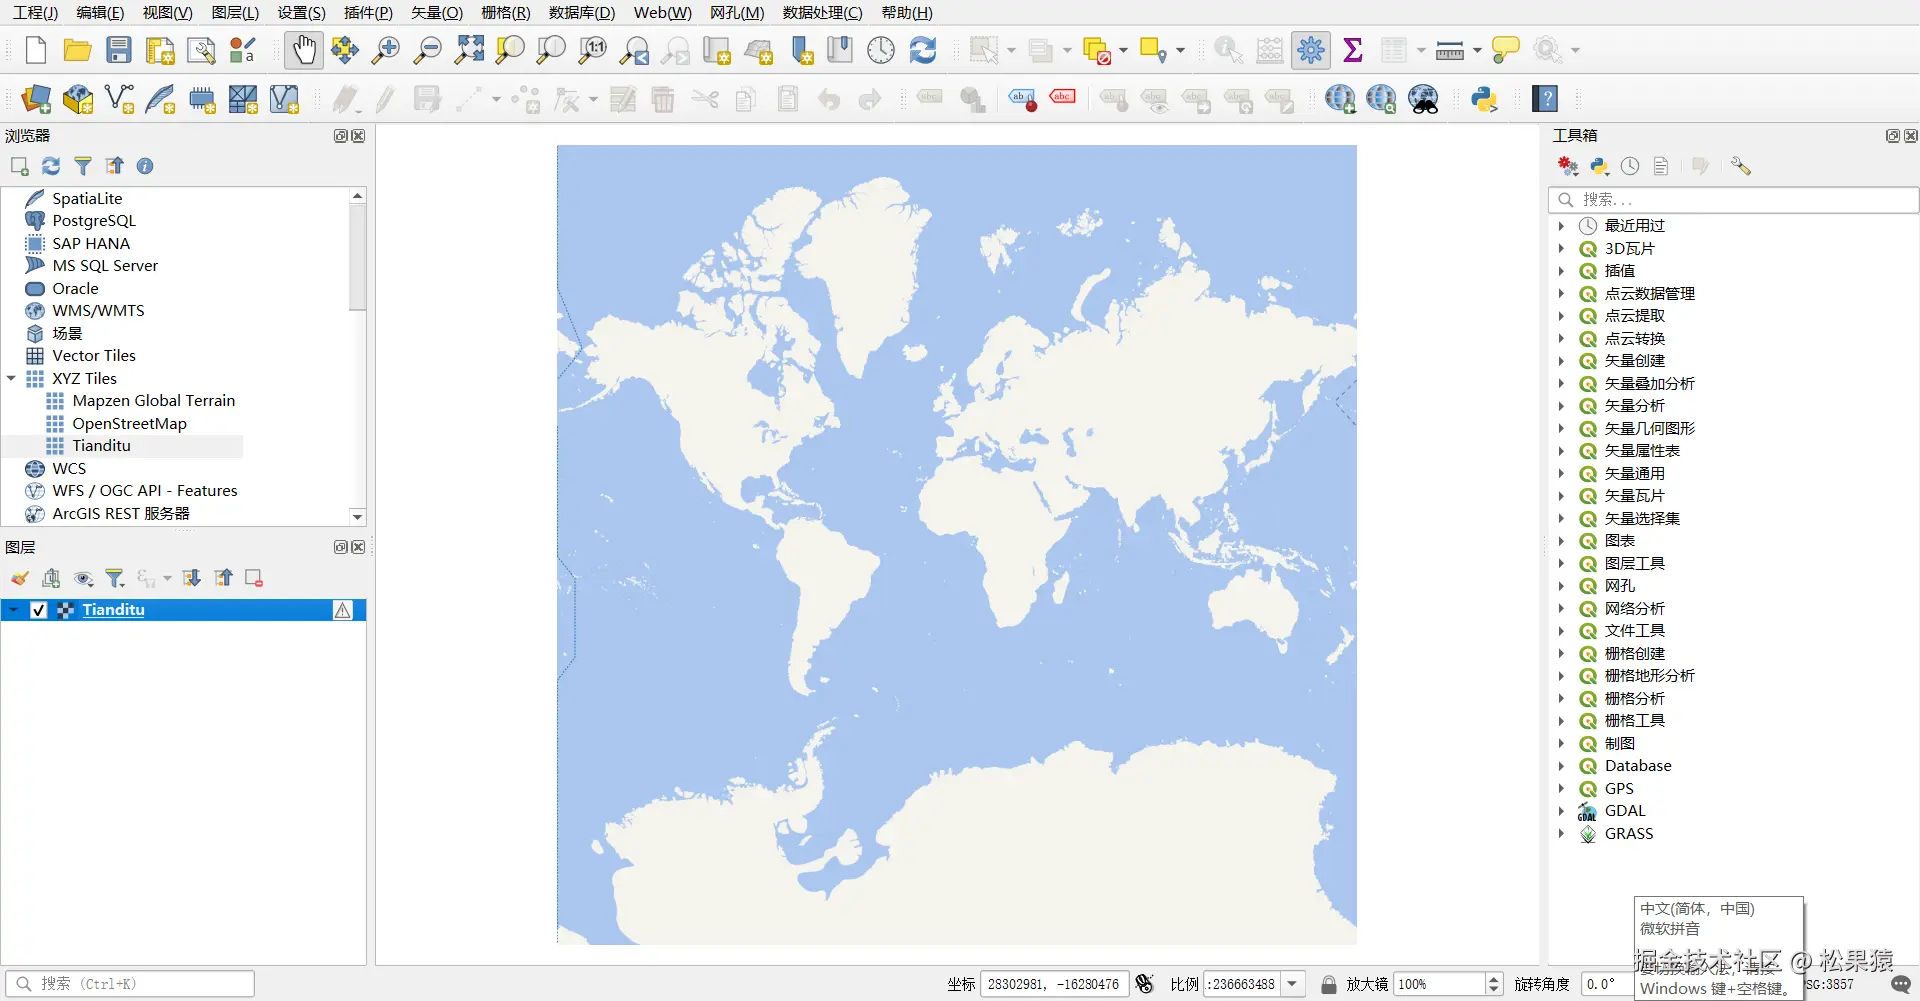
Task: Click the toolbox search field
Action: [x=1733, y=200]
